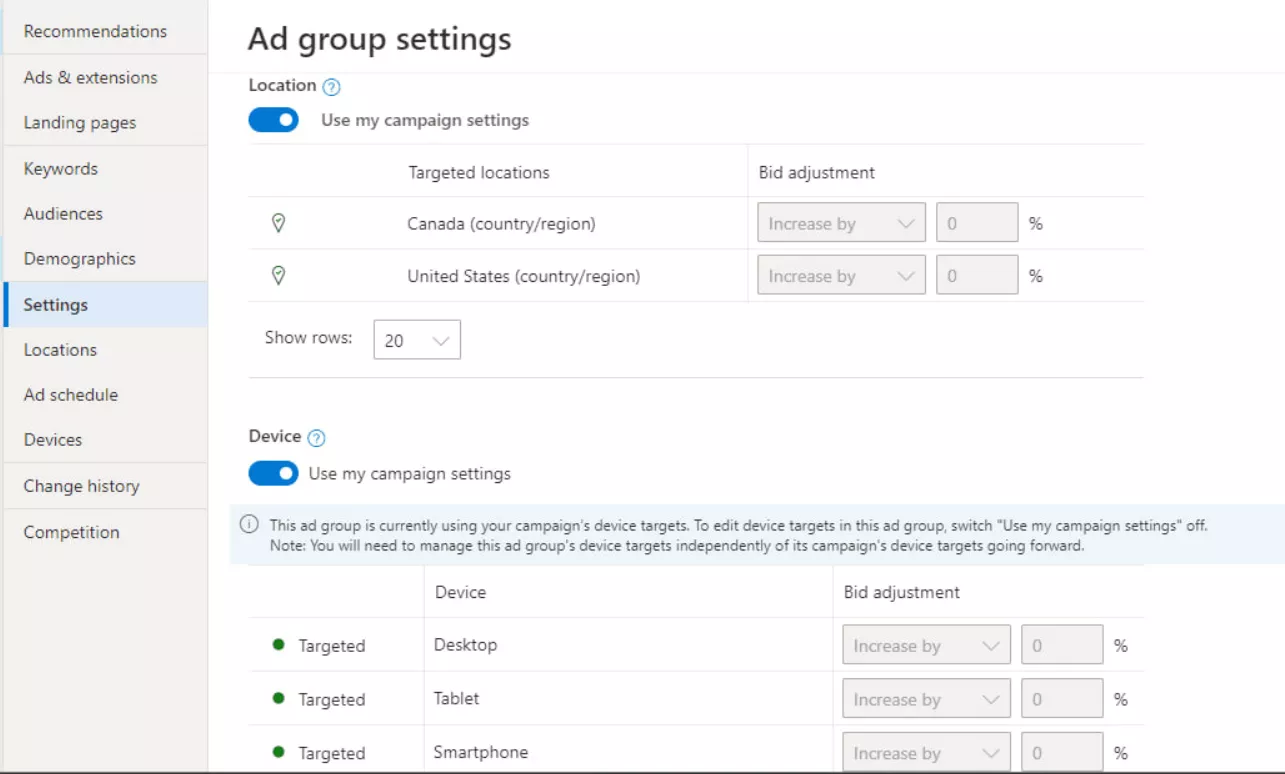Click the info icon in device notice
Screen dimensions: 1285x774
[x=249, y=525]
